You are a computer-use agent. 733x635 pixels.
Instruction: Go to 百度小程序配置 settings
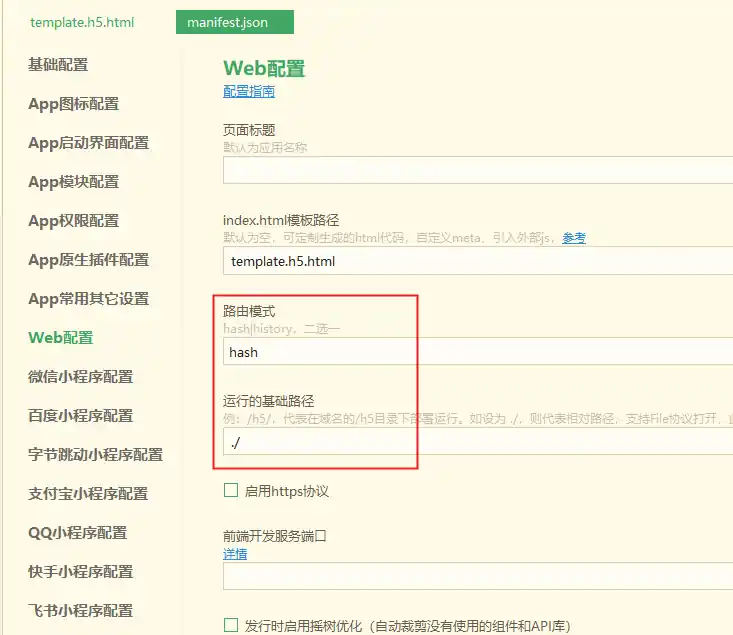coord(80,416)
